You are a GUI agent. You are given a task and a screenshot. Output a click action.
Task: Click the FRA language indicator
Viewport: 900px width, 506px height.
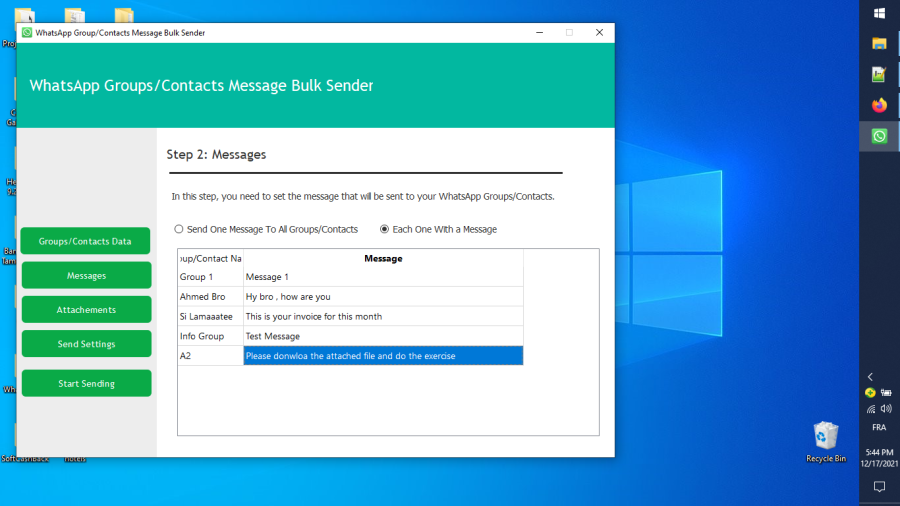[x=879, y=427]
